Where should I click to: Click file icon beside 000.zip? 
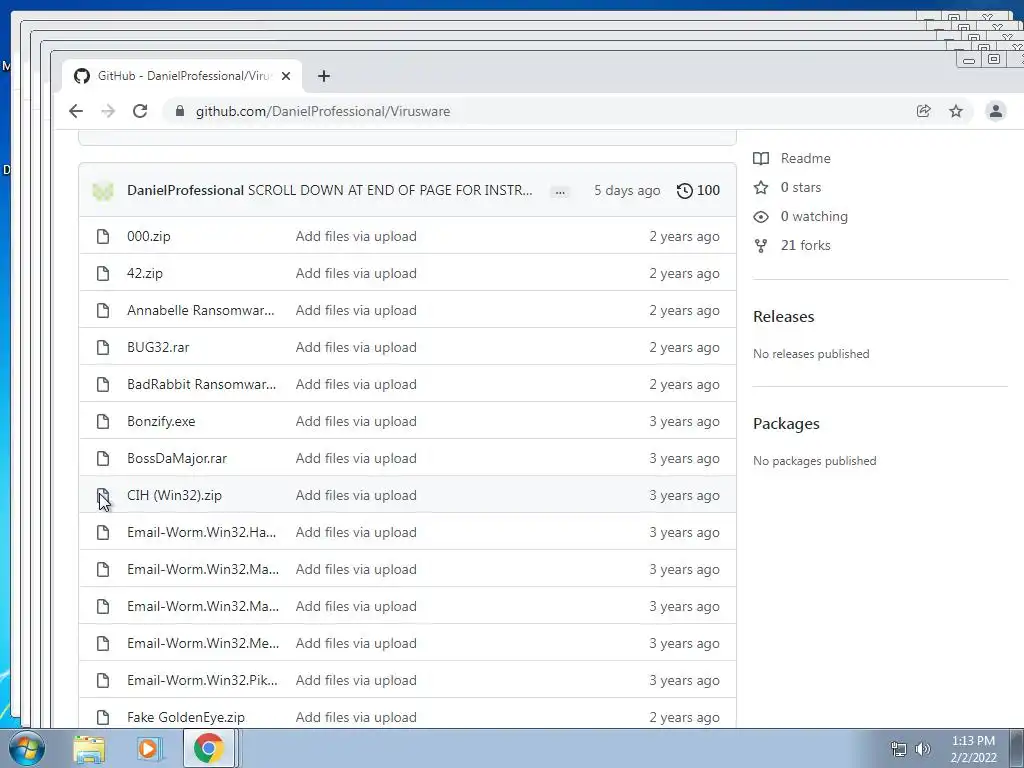[103, 236]
